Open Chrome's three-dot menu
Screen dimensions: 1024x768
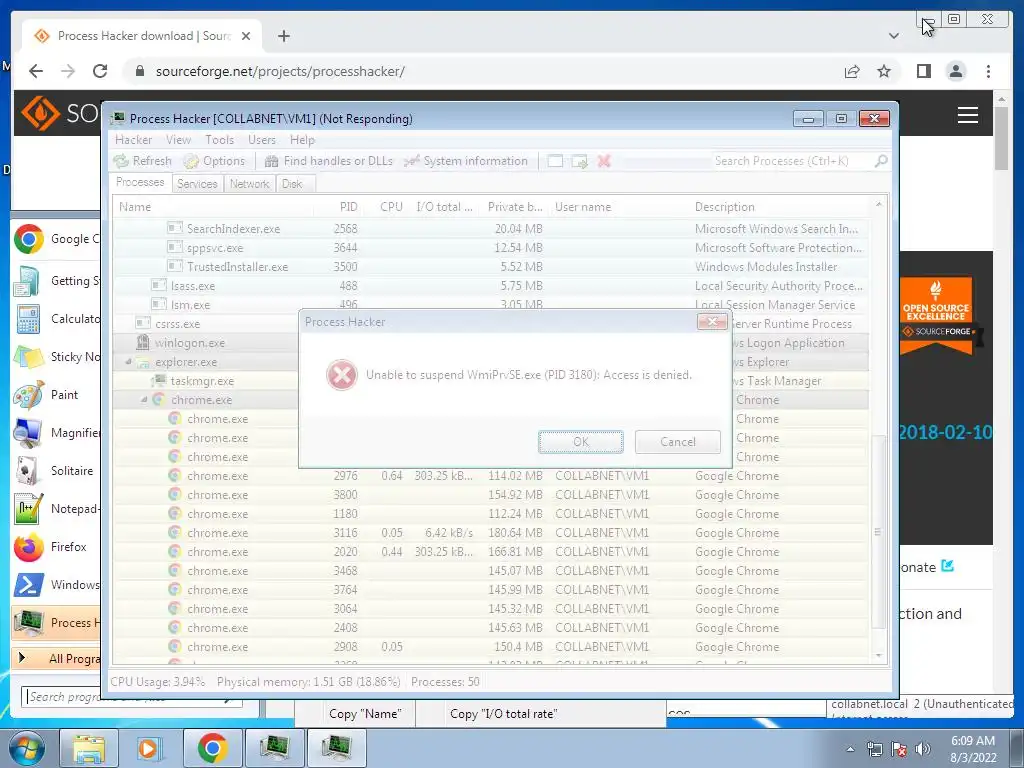[x=988, y=71]
